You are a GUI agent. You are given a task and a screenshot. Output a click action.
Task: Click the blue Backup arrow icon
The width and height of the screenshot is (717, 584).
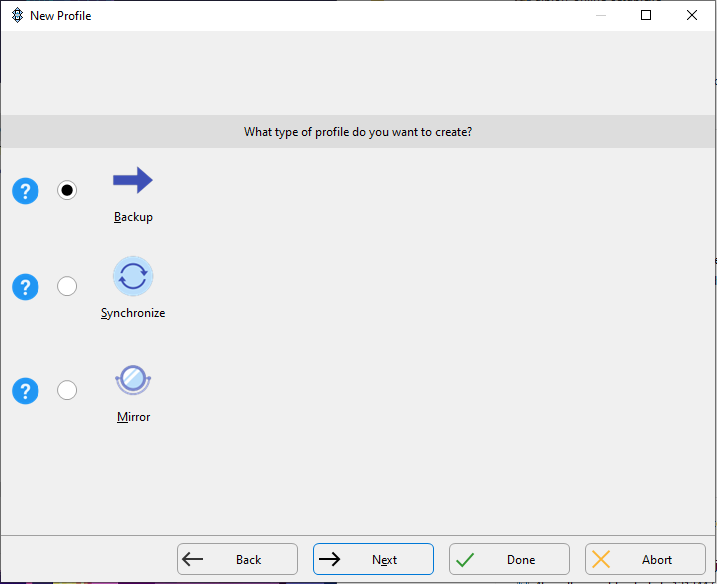[133, 180]
